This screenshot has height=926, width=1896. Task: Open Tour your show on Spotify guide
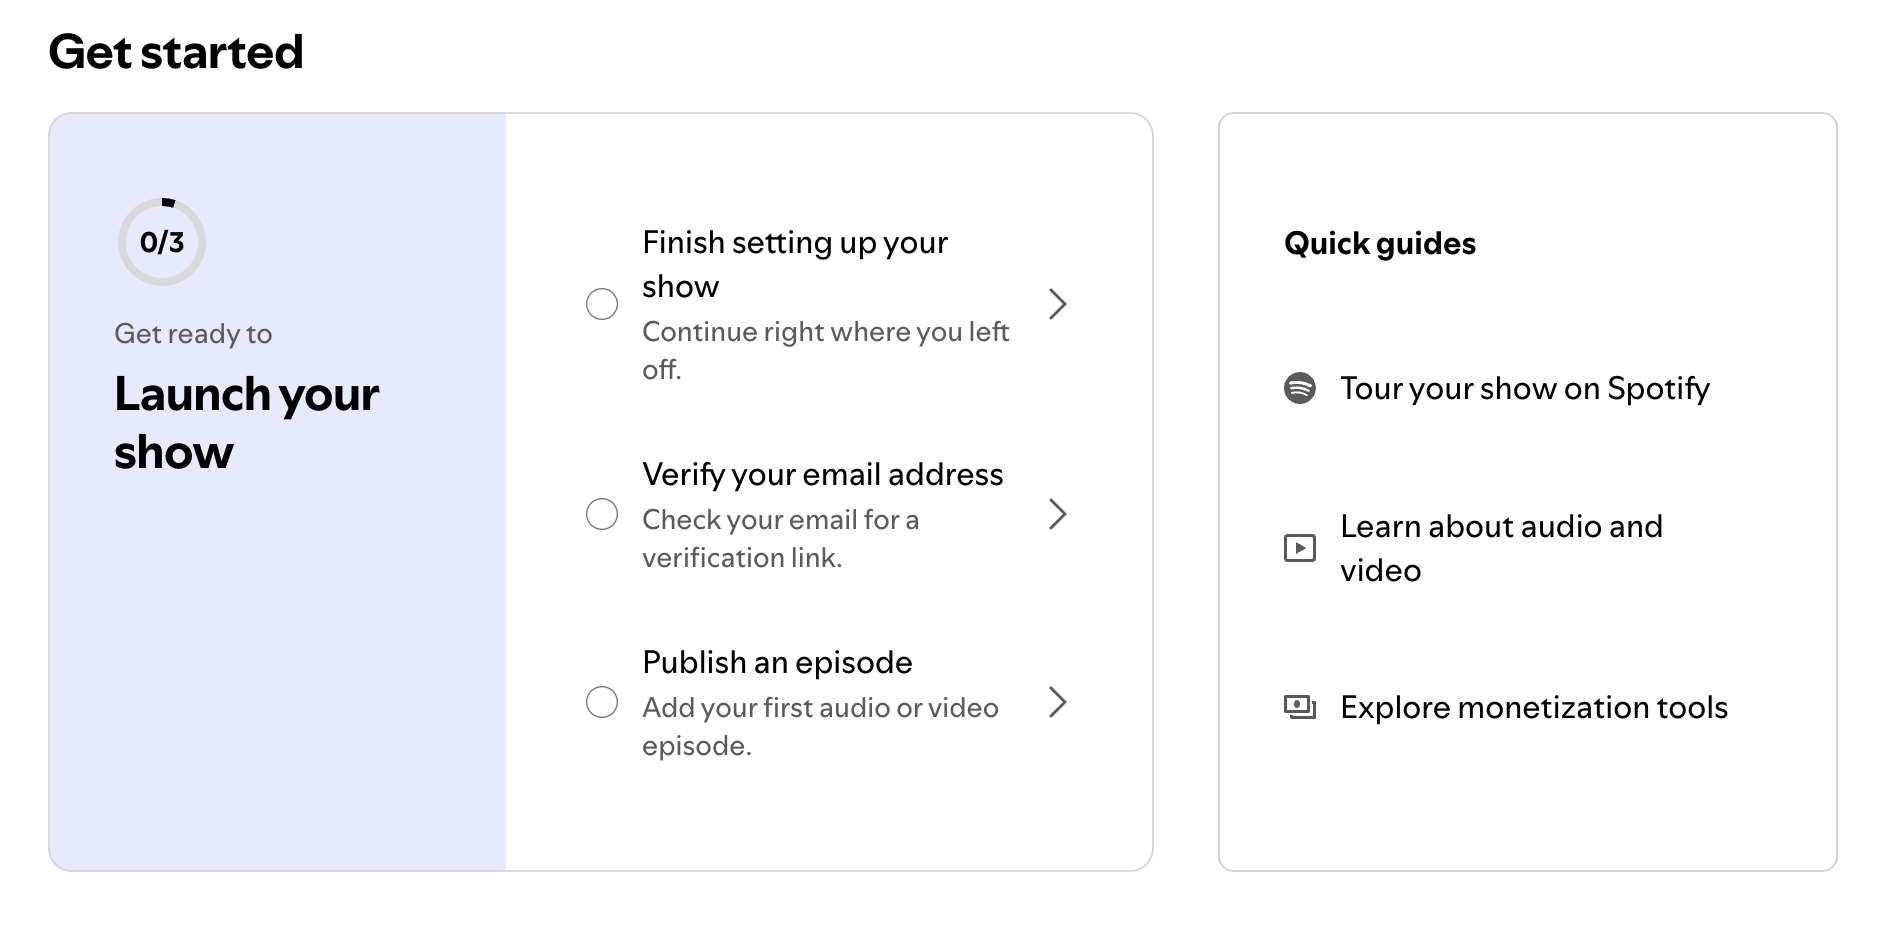pos(1524,388)
